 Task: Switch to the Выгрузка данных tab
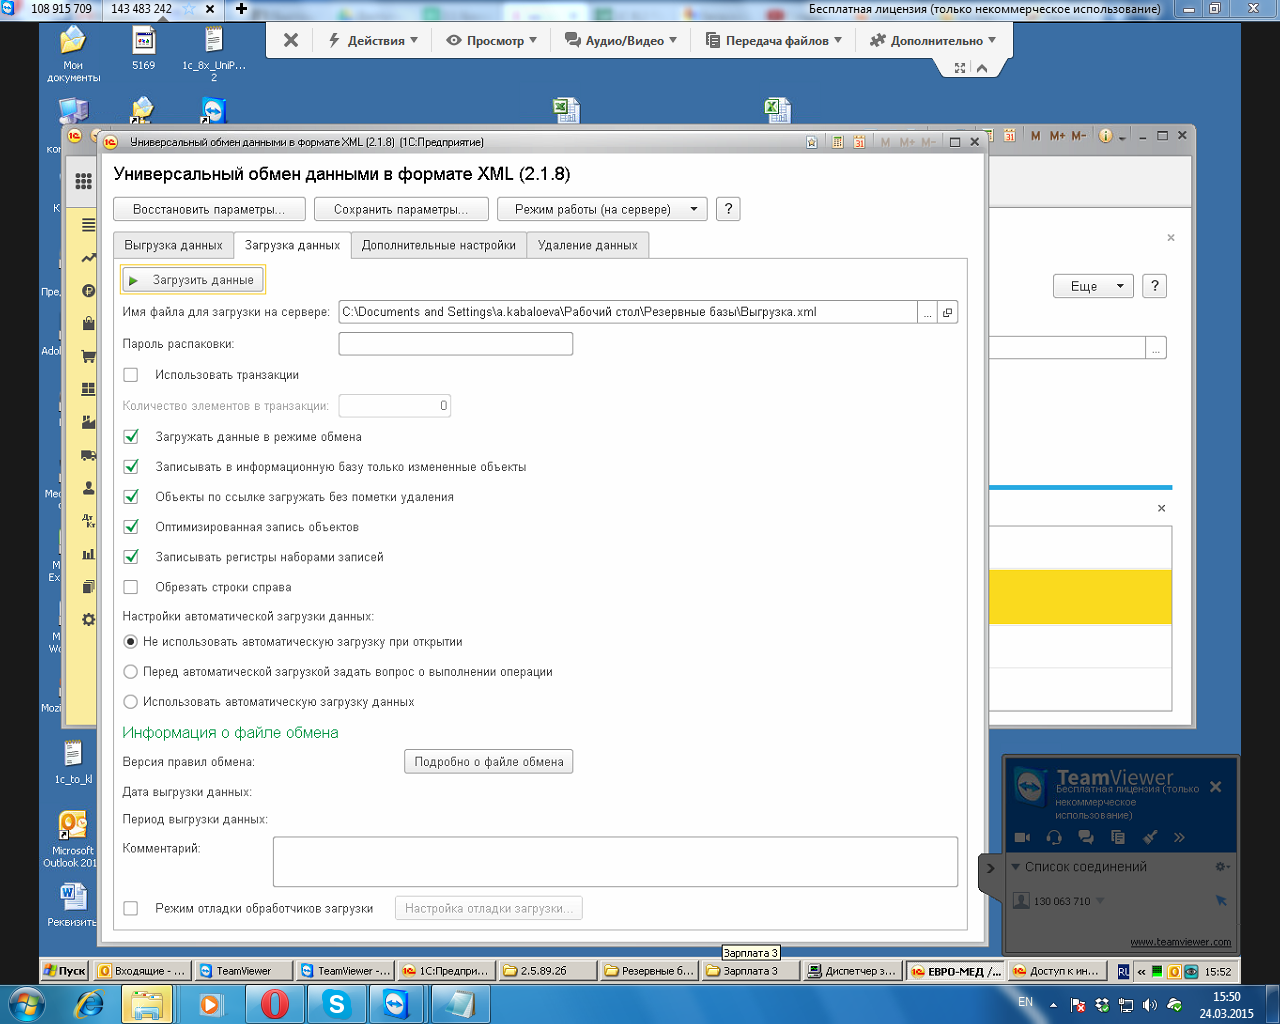pos(173,245)
